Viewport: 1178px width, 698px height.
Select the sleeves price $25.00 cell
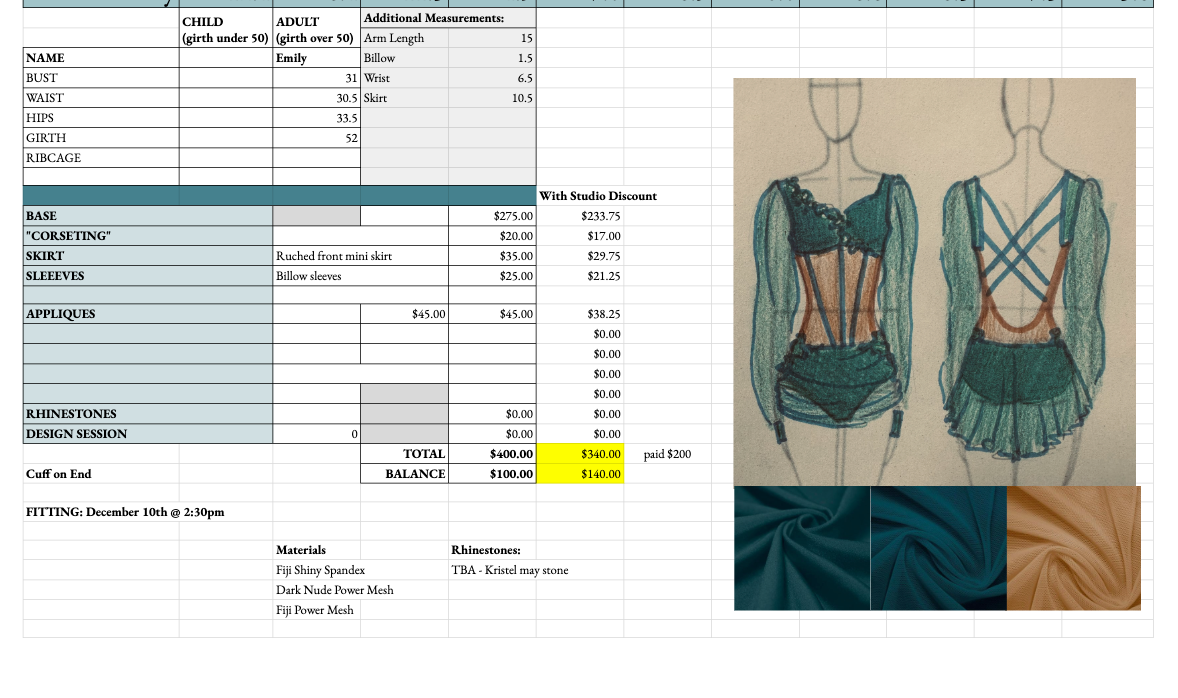pyautogui.click(x=492, y=276)
